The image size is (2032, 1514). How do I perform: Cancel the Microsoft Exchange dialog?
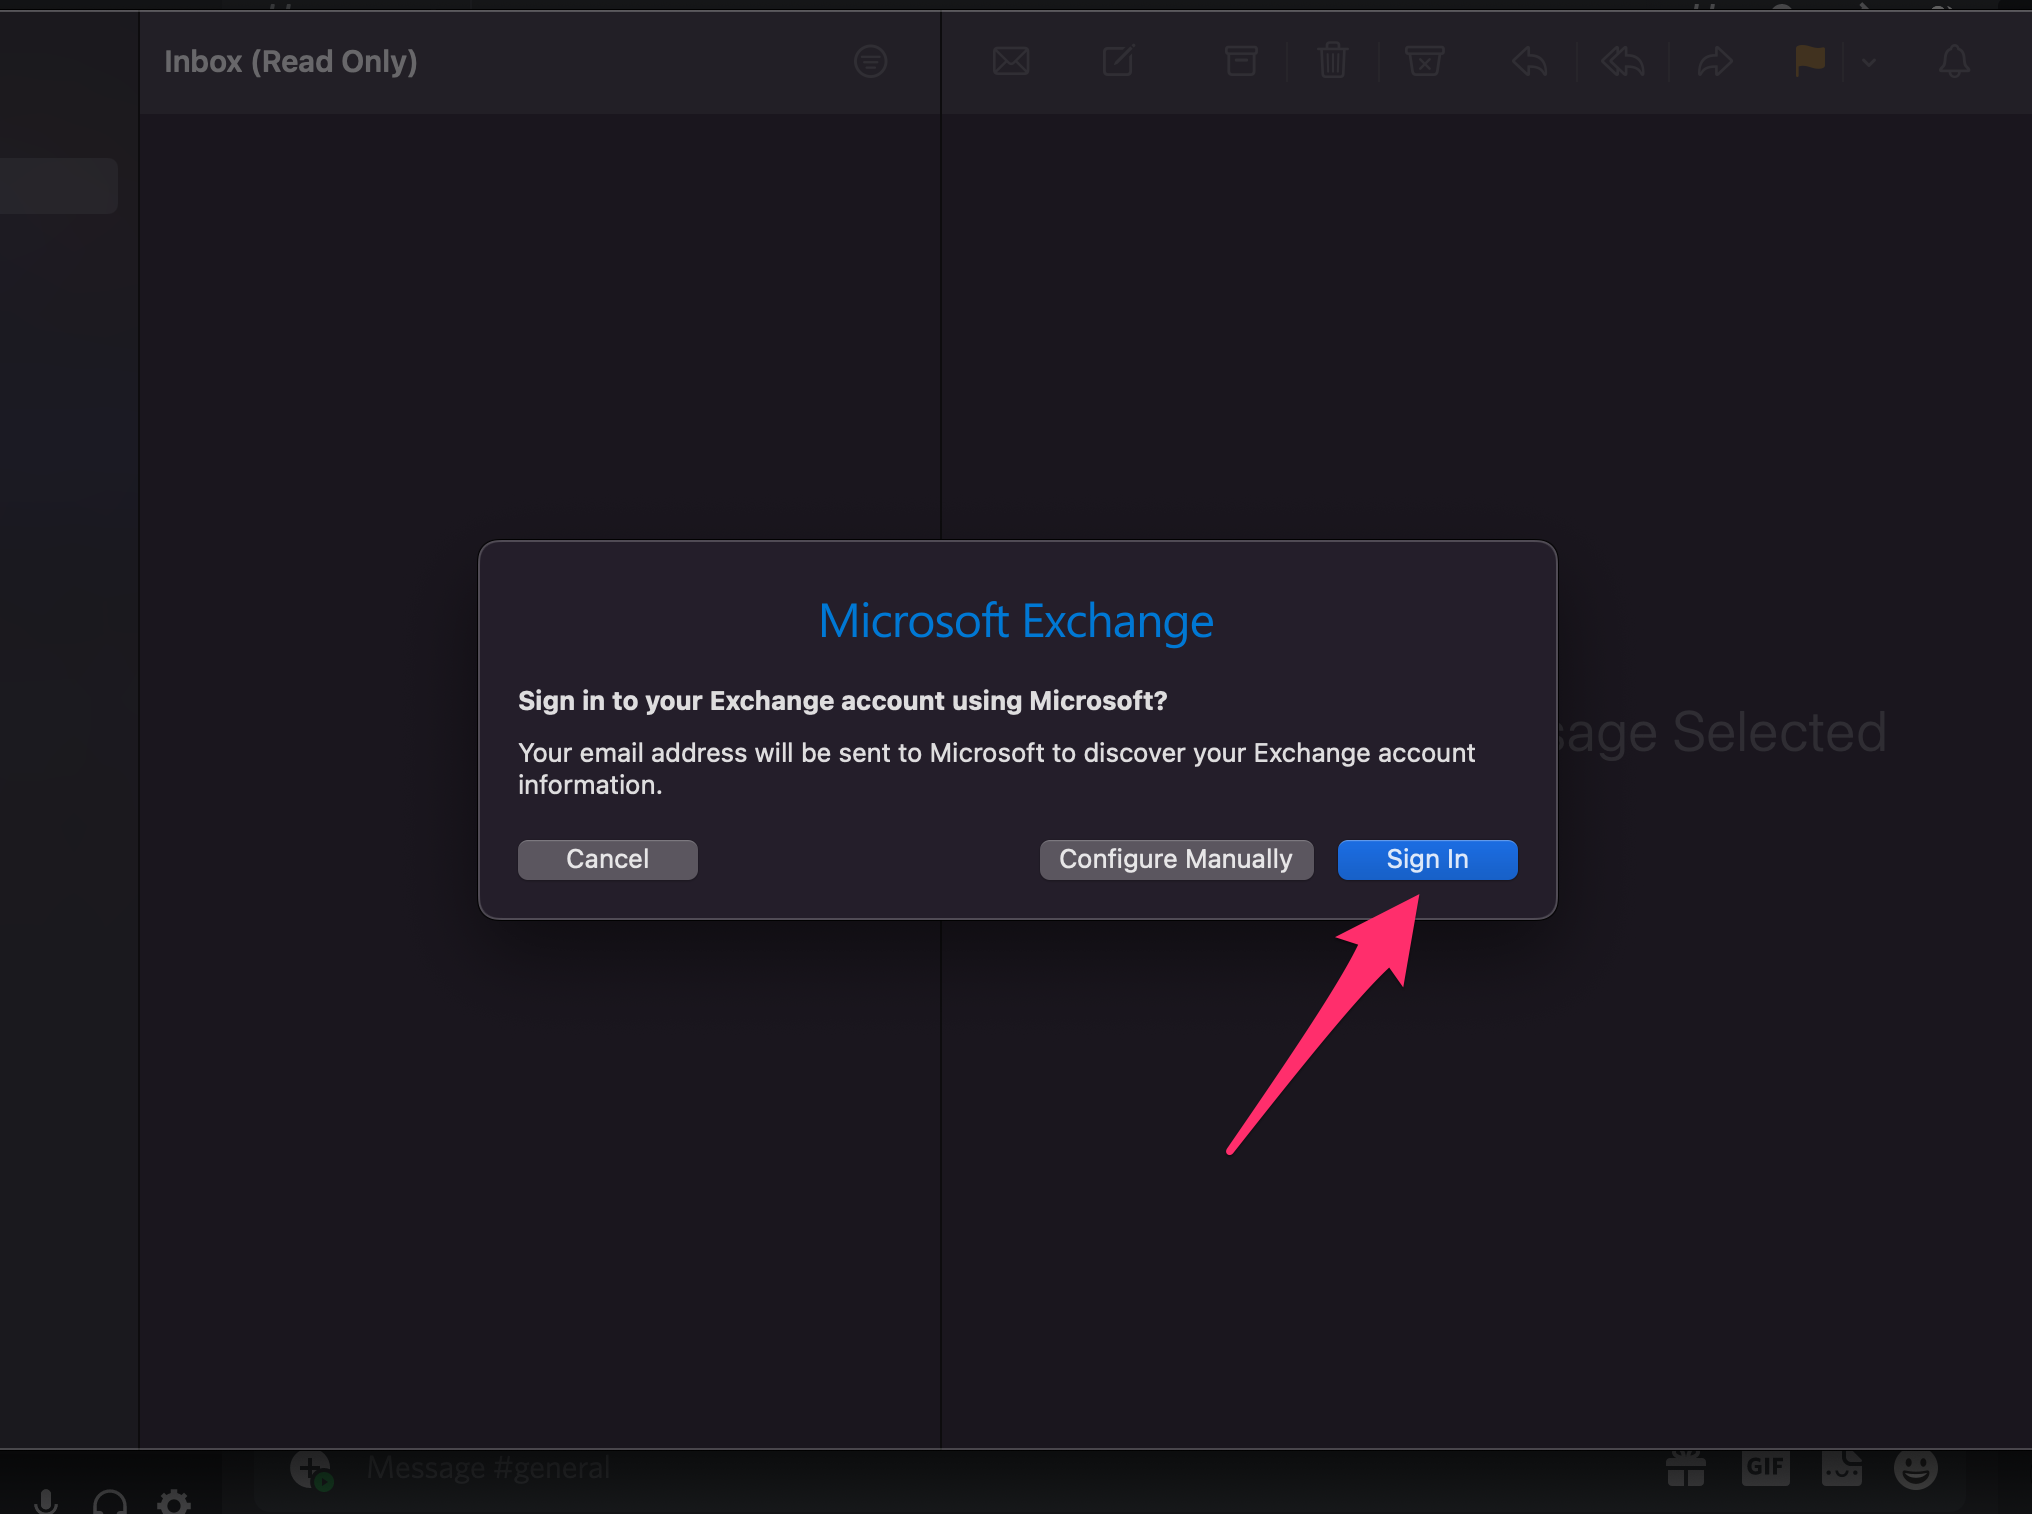607,859
